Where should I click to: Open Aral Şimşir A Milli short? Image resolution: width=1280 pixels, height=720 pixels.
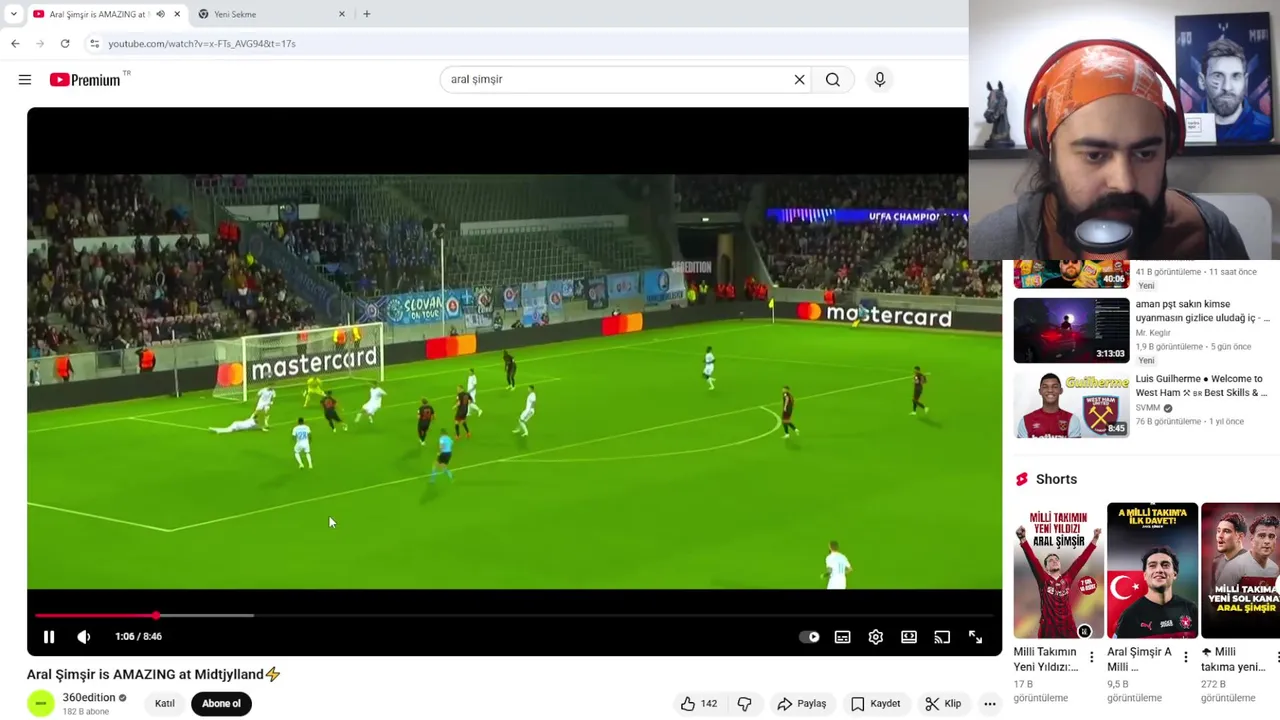point(1152,570)
